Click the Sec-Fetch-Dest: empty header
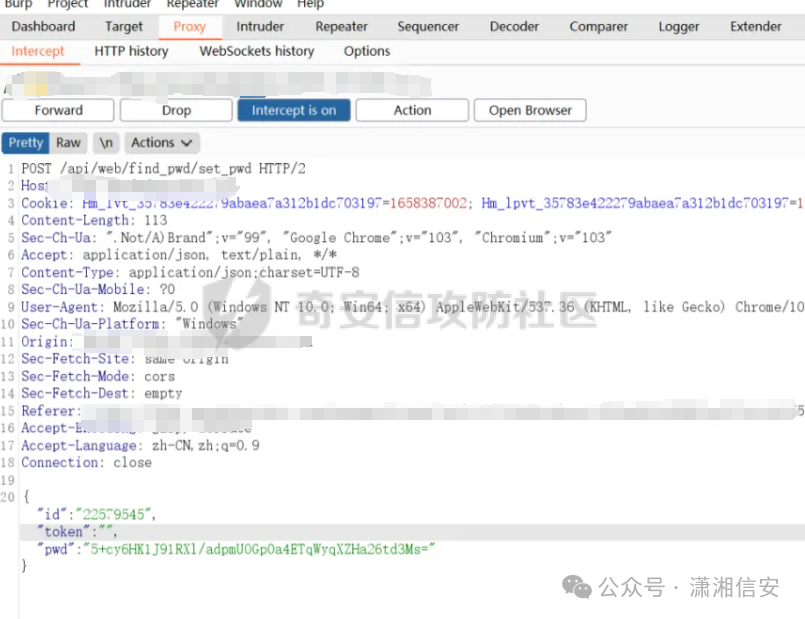The height and width of the screenshot is (619, 805). pos(102,393)
